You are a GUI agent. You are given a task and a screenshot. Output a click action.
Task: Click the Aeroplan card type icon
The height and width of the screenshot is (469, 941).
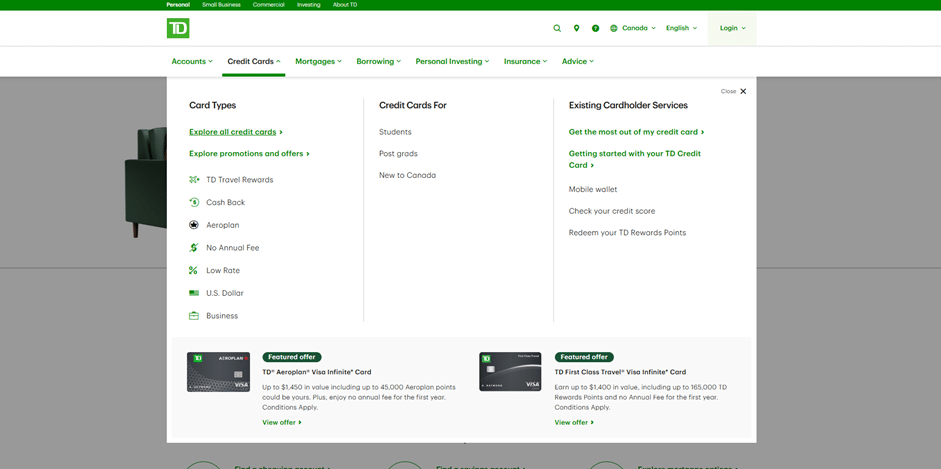point(194,225)
